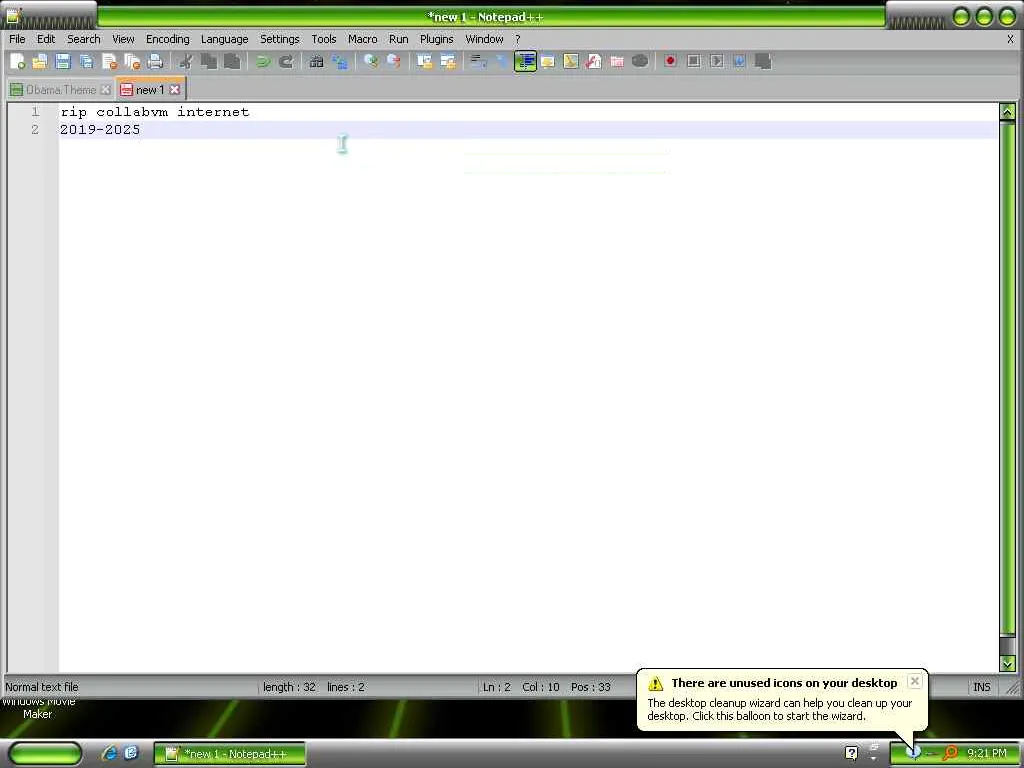Start macro recording with red dot button
This screenshot has height=768, width=1024.
pyautogui.click(x=670, y=61)
